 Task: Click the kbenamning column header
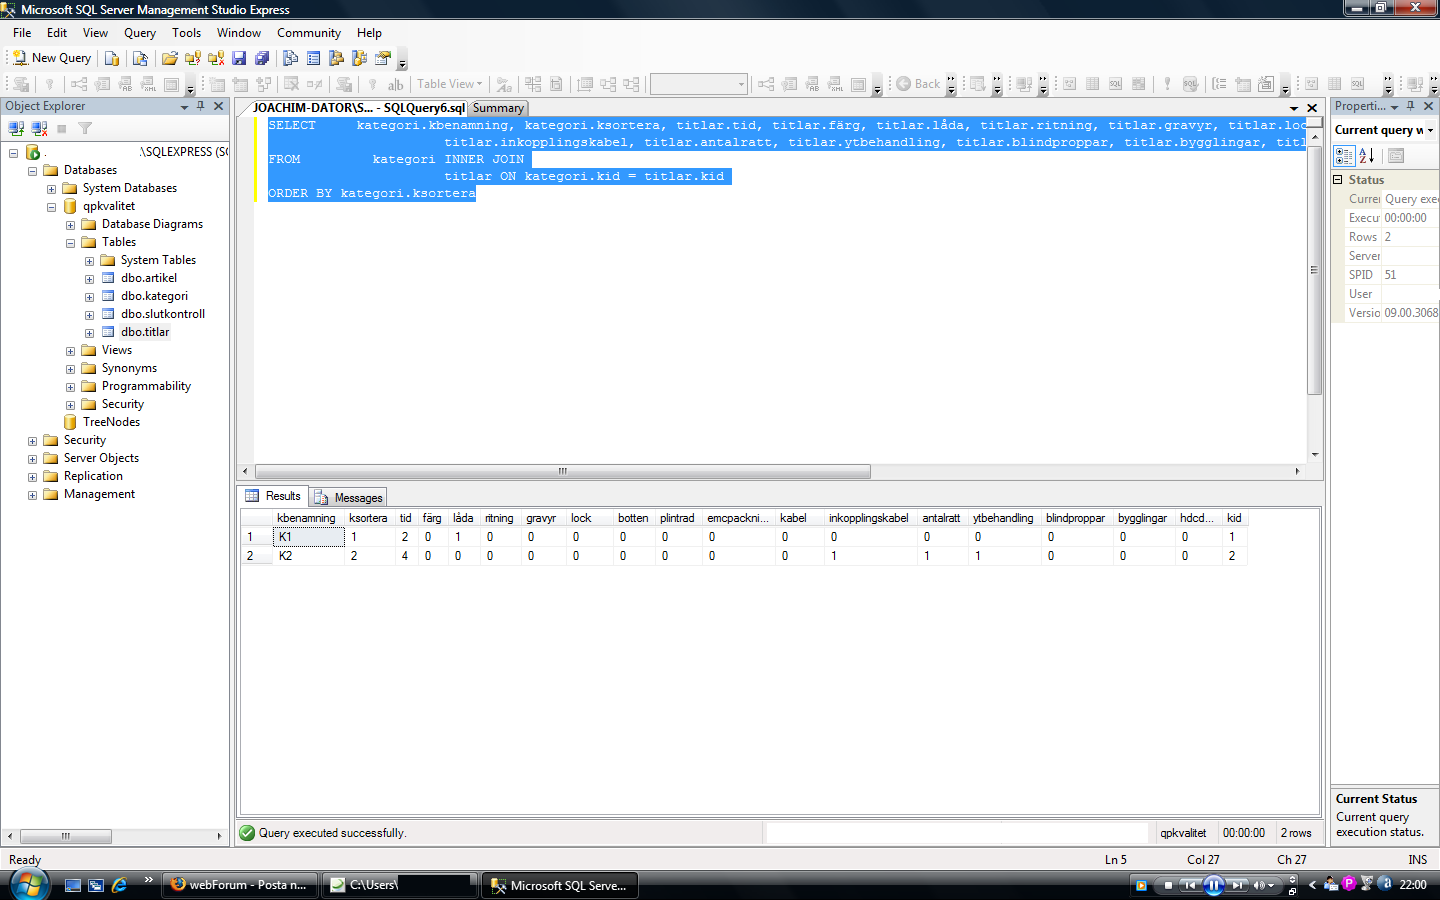pos(306,518)
